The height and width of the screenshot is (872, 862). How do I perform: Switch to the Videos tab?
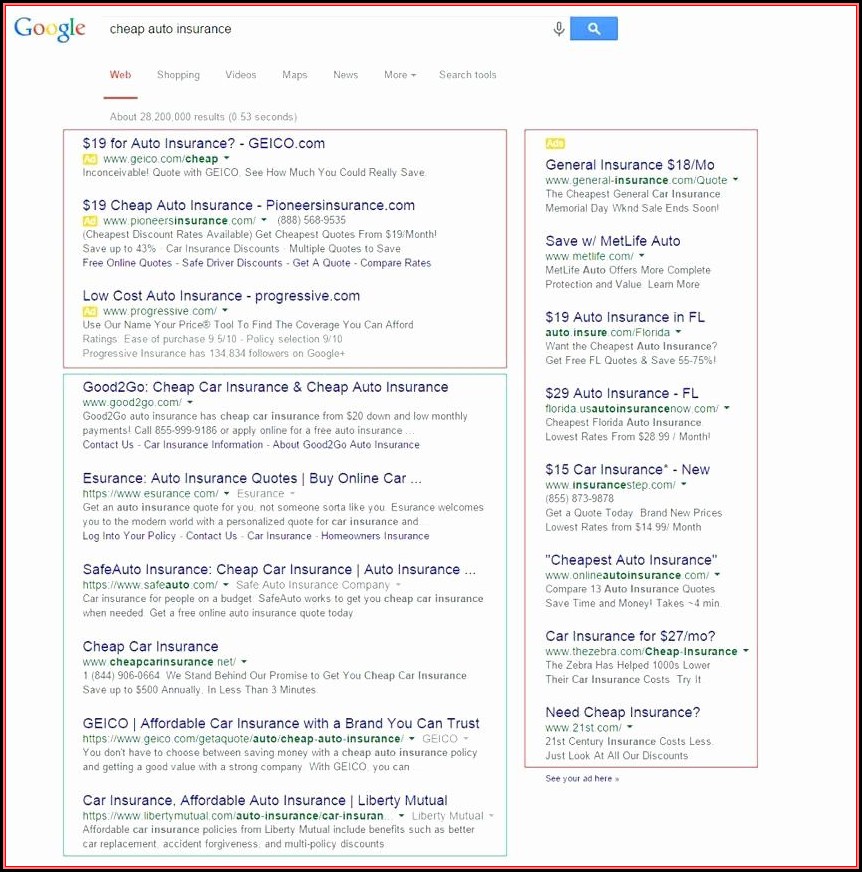click(240, 75)
